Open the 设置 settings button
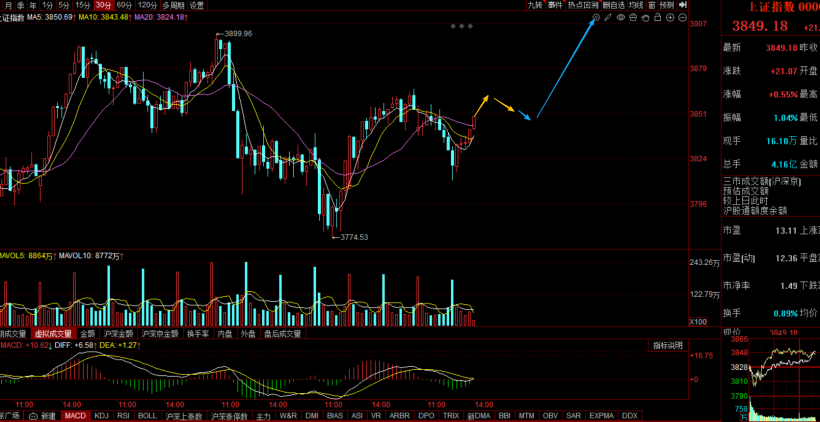The height and width of the screenshot is (422, 820). 197,5
